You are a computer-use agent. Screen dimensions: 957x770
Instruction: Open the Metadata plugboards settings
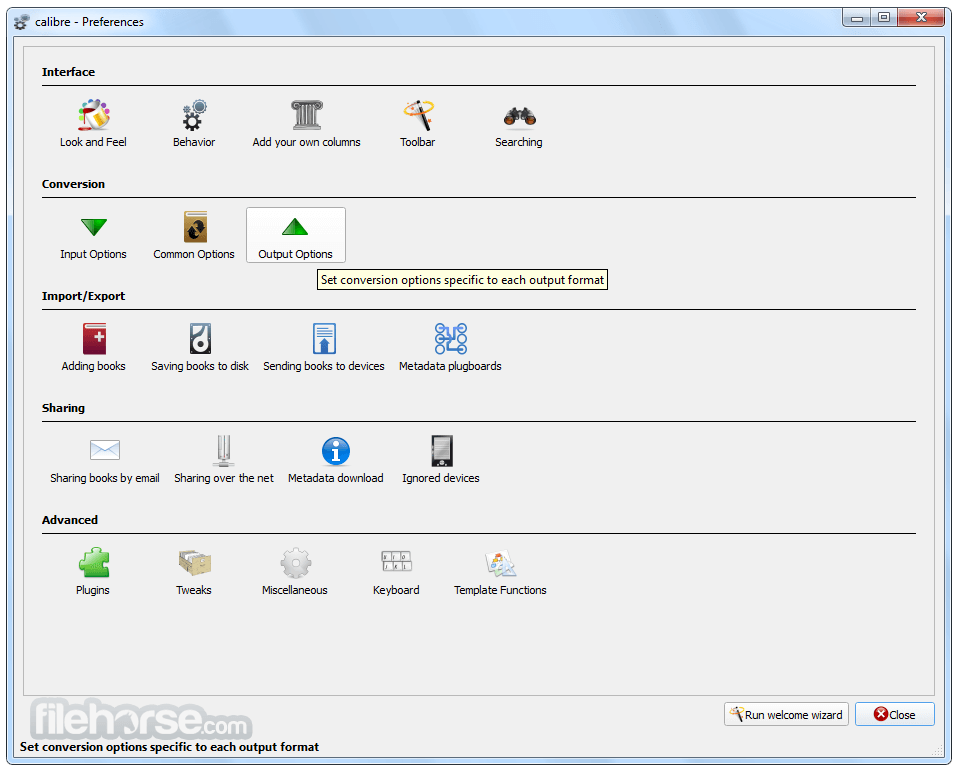click(x=450, y=348)
